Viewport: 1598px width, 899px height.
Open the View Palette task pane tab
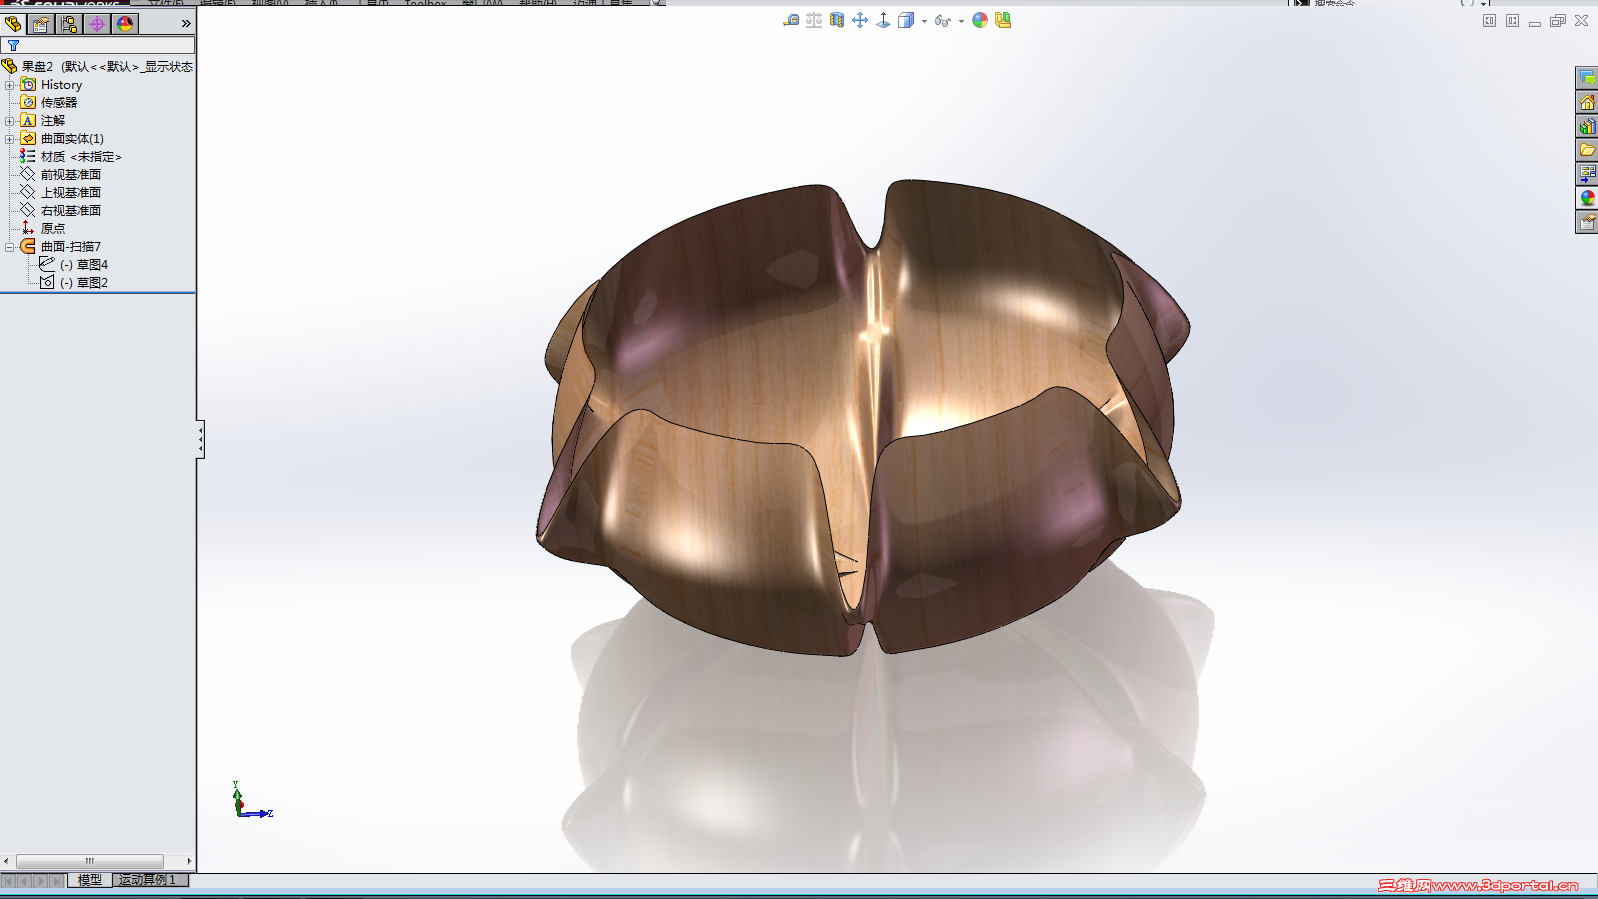point(1587,174)
